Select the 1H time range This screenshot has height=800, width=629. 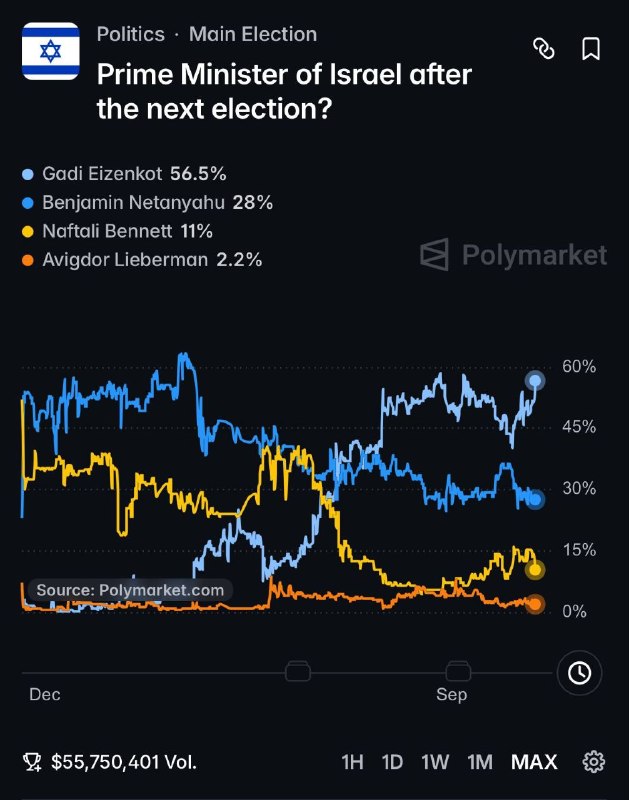point(353,762)
